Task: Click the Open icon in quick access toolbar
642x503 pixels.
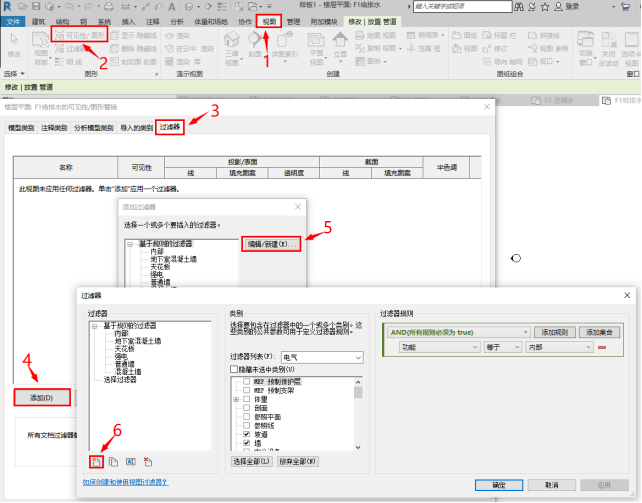Action: (23, 6)
